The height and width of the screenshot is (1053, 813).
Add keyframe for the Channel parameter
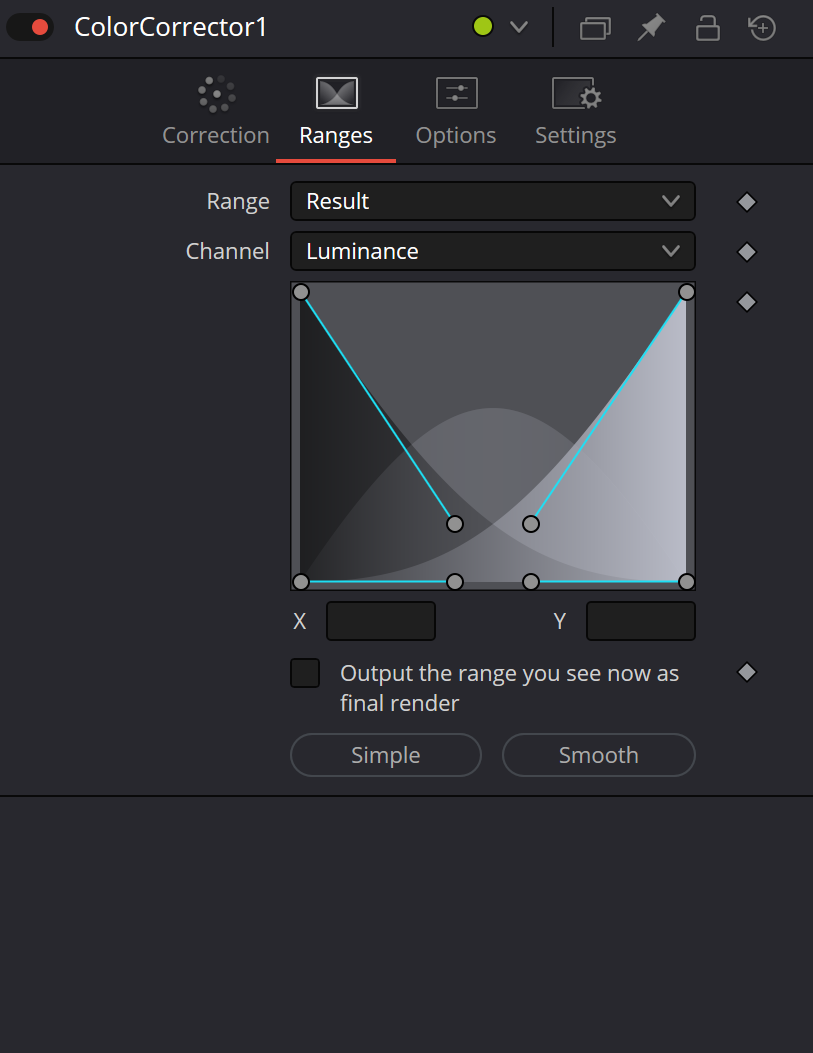coord(747,252)
